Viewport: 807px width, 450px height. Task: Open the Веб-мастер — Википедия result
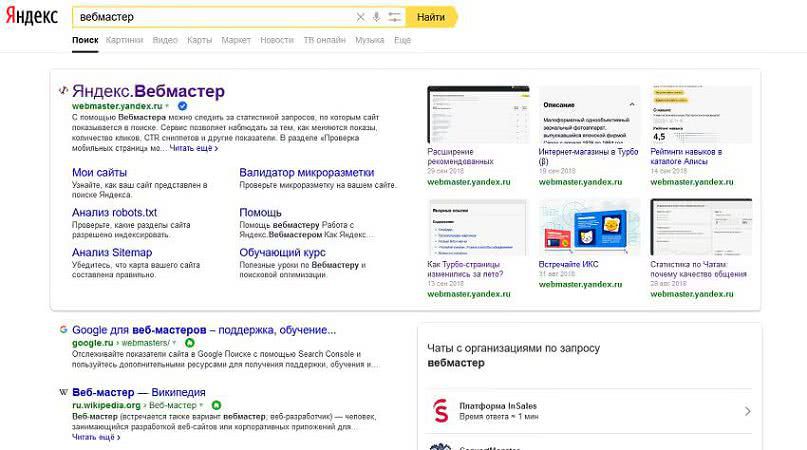[139, 392]
